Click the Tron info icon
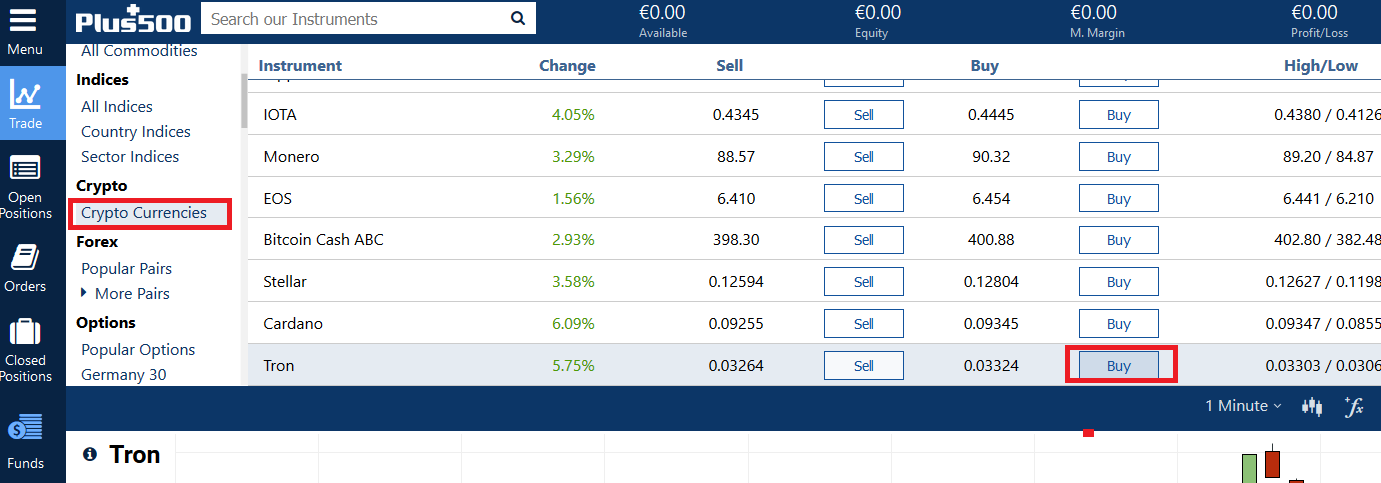Viewport: 1381px width, 483px height. 90,454
